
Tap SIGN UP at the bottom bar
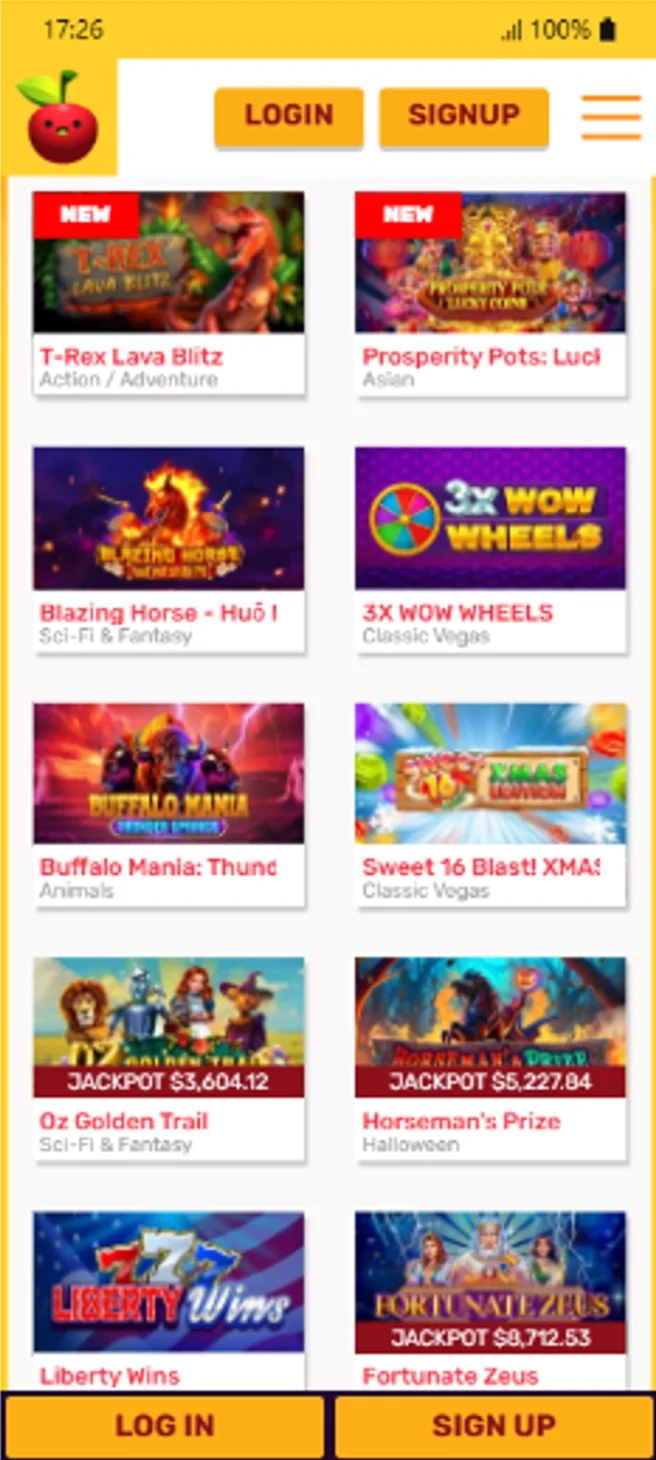pyautogui.click(x=494, y=1426)
